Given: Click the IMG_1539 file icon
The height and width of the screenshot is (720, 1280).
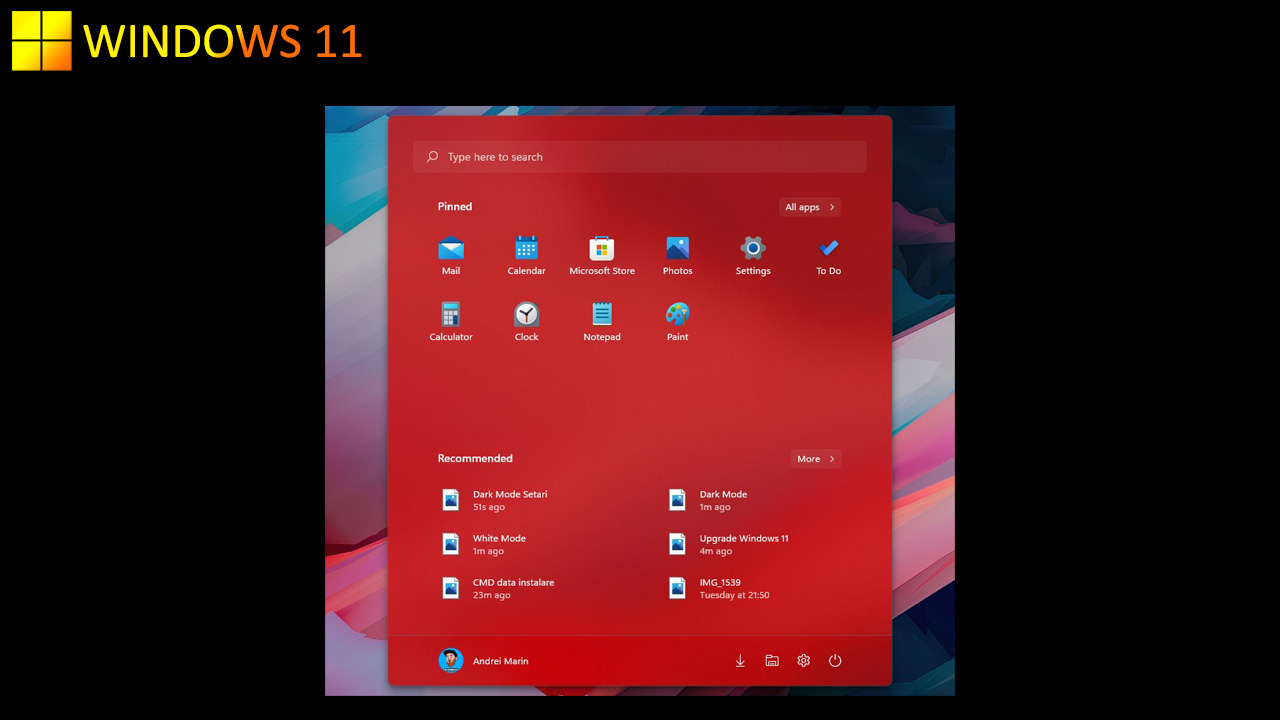Looking at the screenshot, I should pos(677,588).
